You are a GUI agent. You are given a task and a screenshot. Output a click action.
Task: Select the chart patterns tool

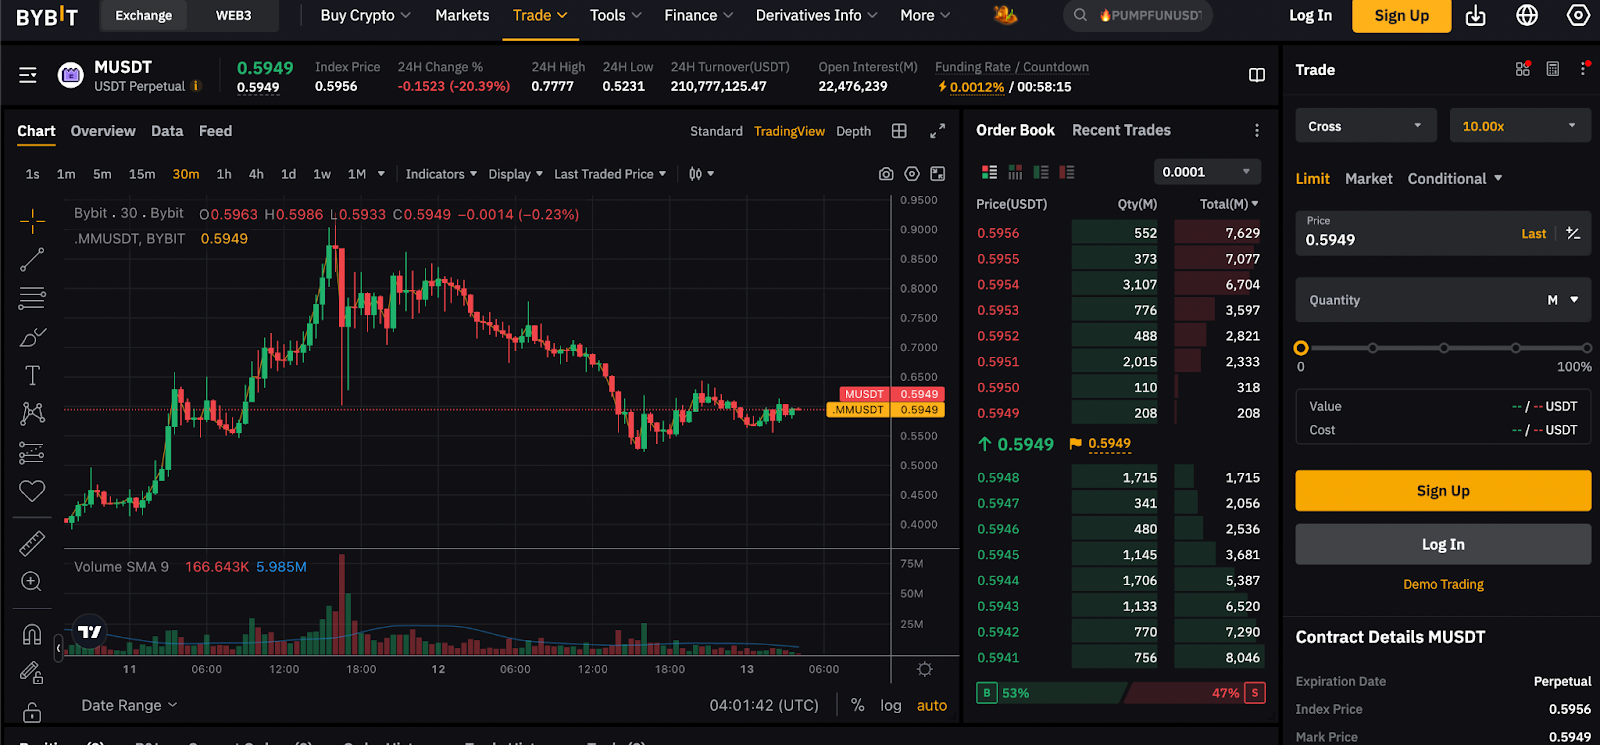pyautogui.click(x=32, y=413)
